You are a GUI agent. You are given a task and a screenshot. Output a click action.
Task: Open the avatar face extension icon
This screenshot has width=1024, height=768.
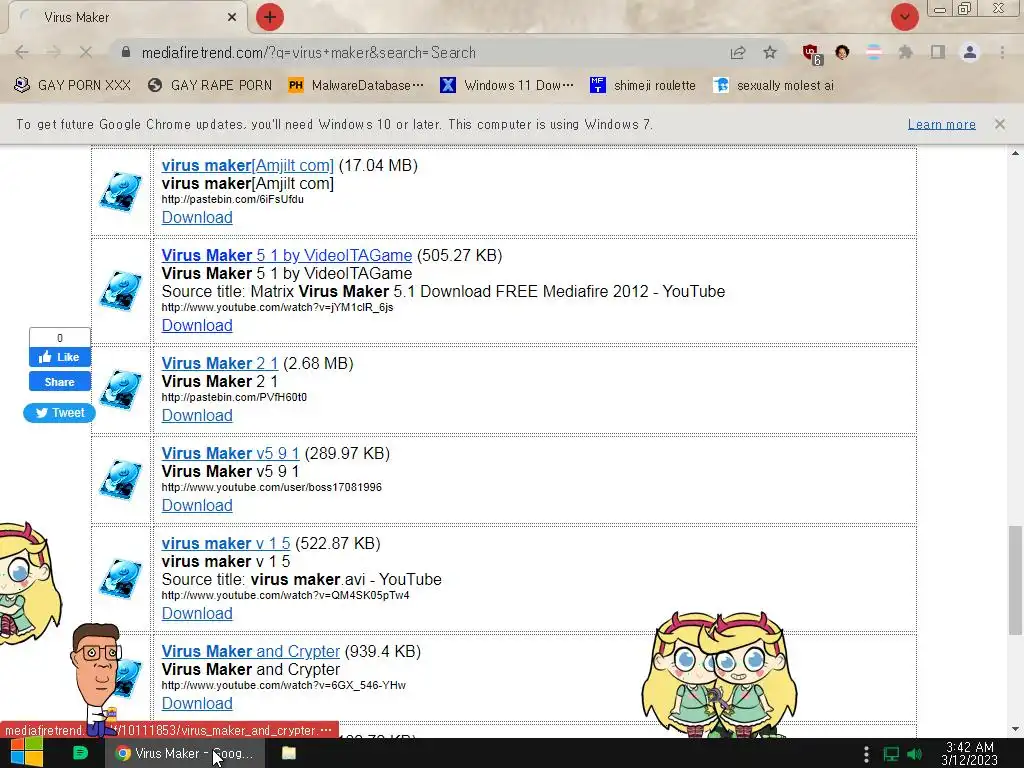[842, 52]
